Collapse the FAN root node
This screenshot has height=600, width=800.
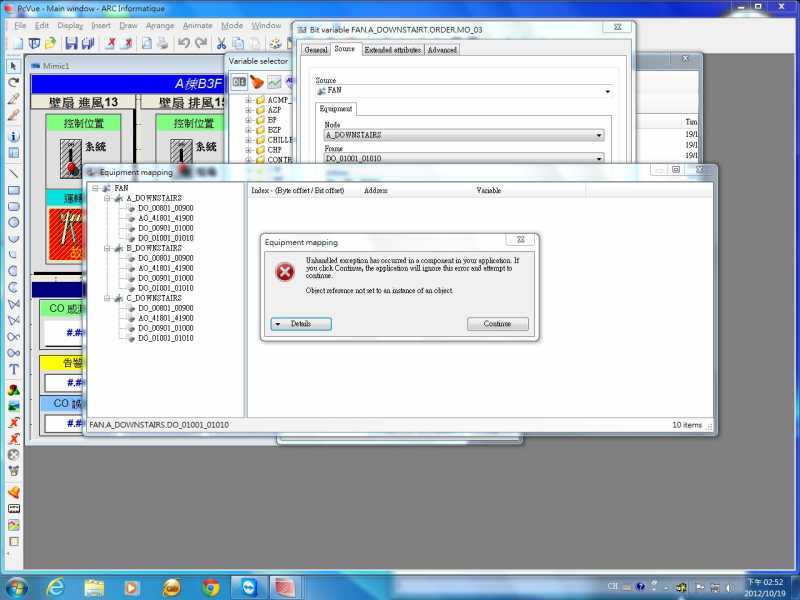point(95,188)
